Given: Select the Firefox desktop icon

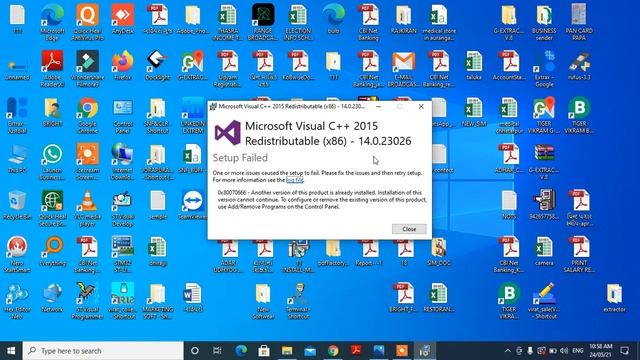Looking at the screenshot, I should [x=122, y=65].
